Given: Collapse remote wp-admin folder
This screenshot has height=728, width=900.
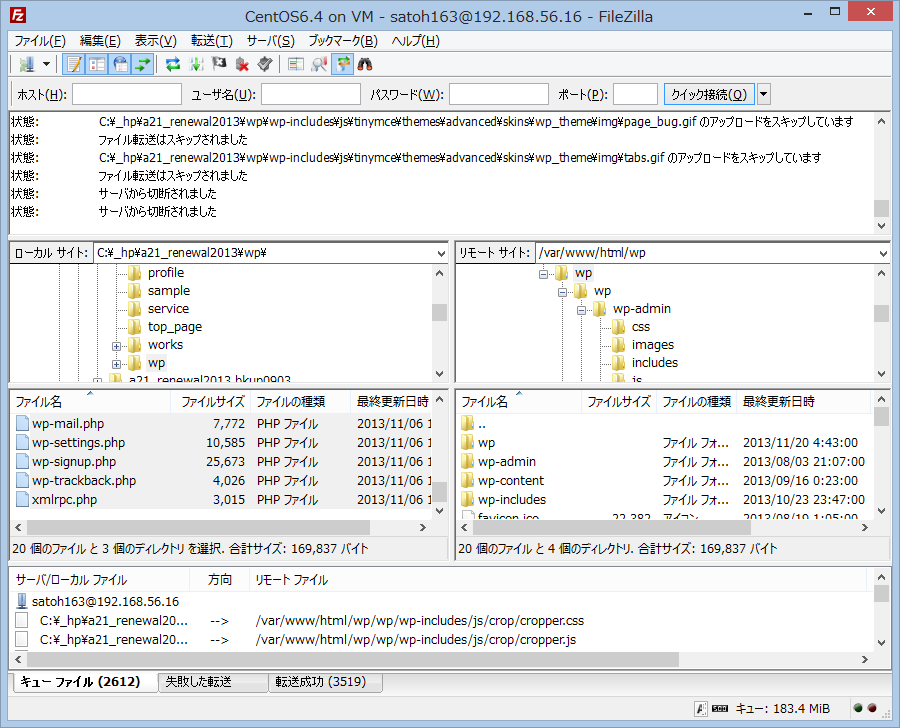Looking at the screenshot, I should pyautogui.click(x=581, y=311).
